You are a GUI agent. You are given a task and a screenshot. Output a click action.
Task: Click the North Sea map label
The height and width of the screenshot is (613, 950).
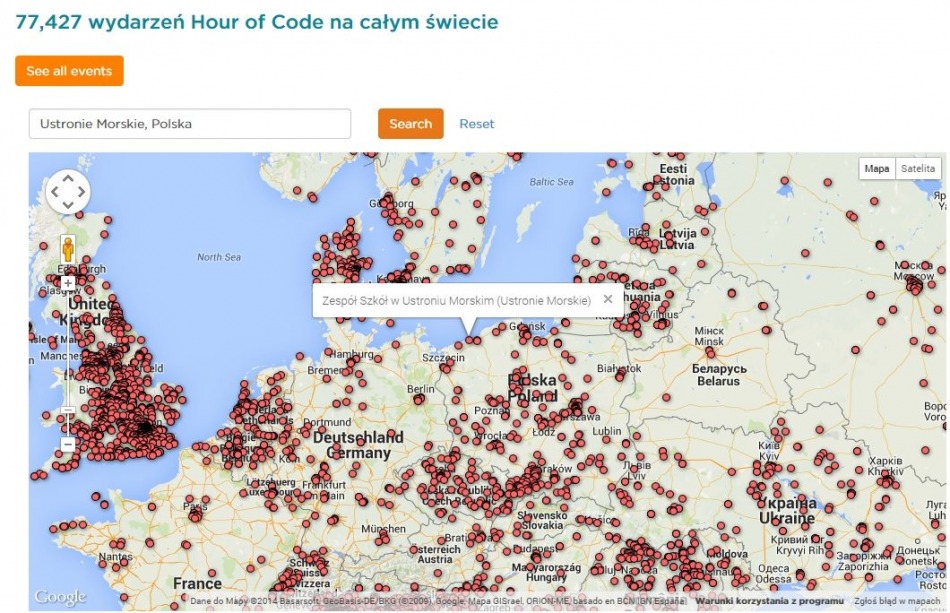219,257
